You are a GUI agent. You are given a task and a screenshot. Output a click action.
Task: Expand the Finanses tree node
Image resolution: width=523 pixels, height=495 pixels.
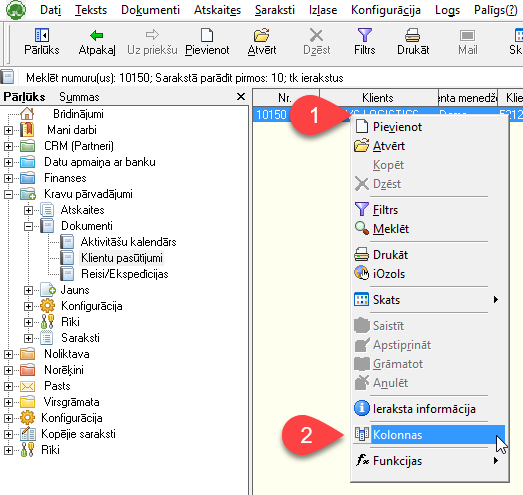[8, 178]
